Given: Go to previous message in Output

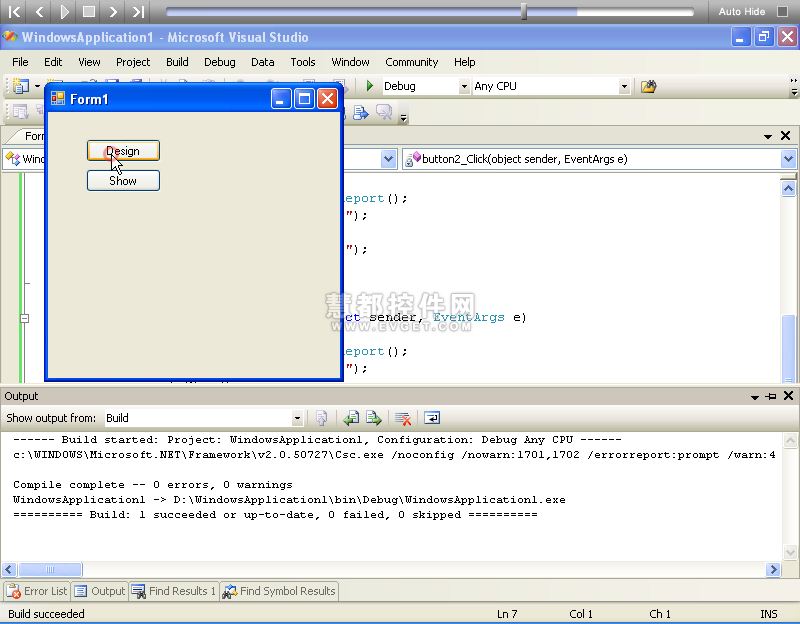Looking at the screenshot, I should point(351,418).
